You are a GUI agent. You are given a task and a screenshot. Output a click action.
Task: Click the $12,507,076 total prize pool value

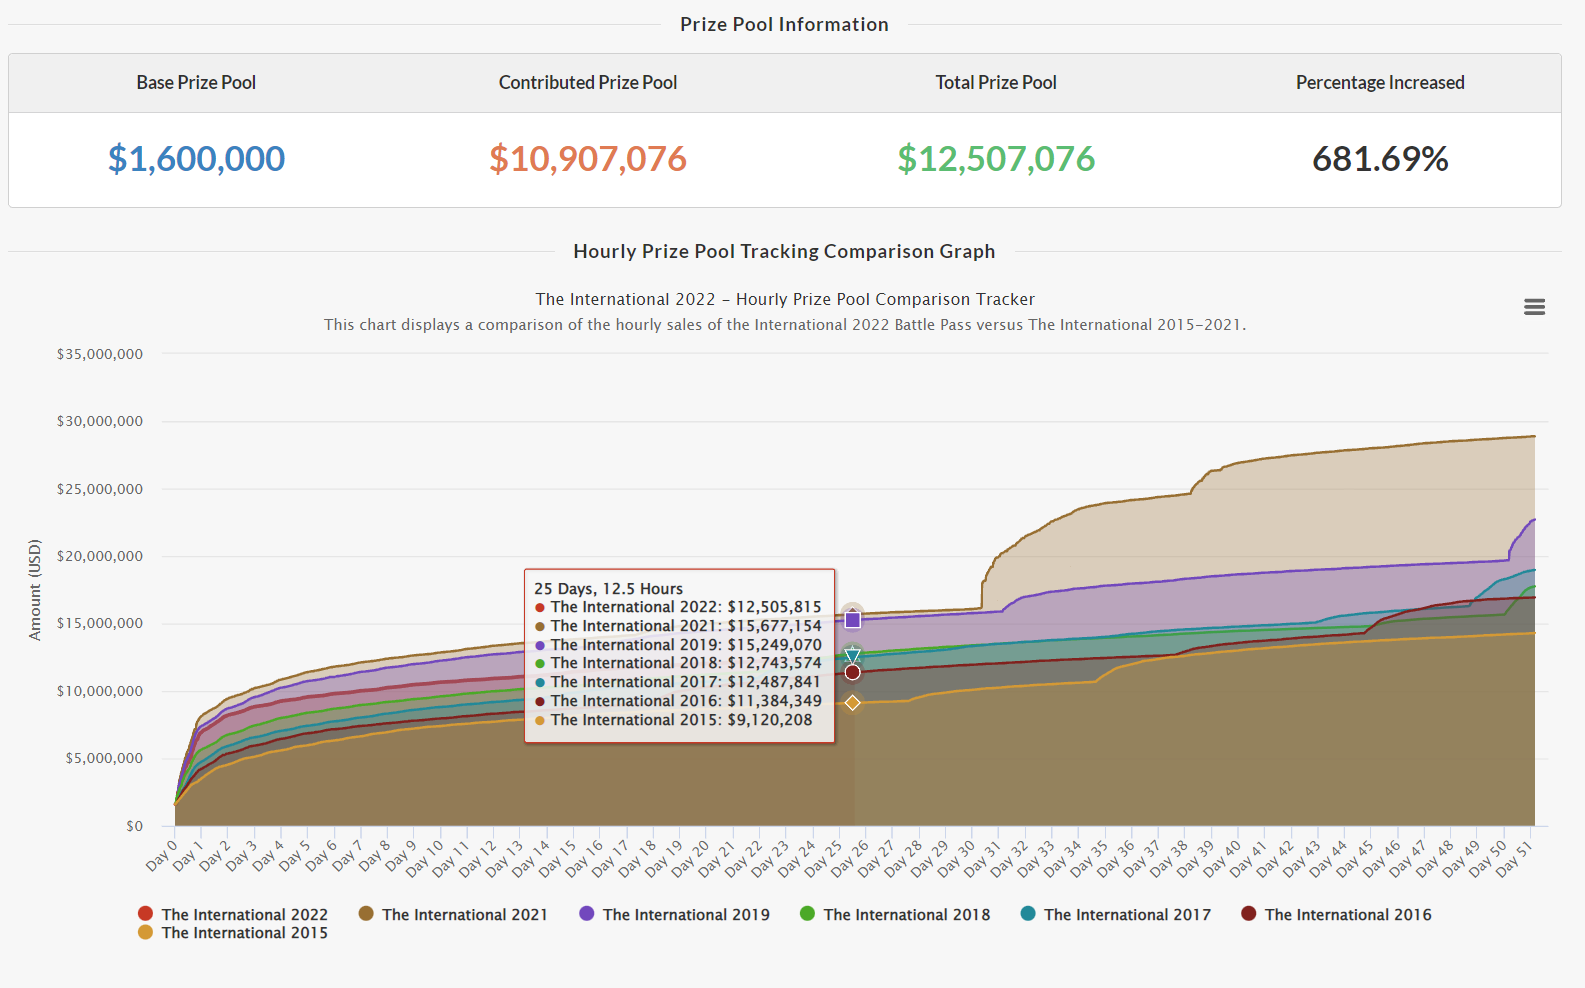click(996, 158)
